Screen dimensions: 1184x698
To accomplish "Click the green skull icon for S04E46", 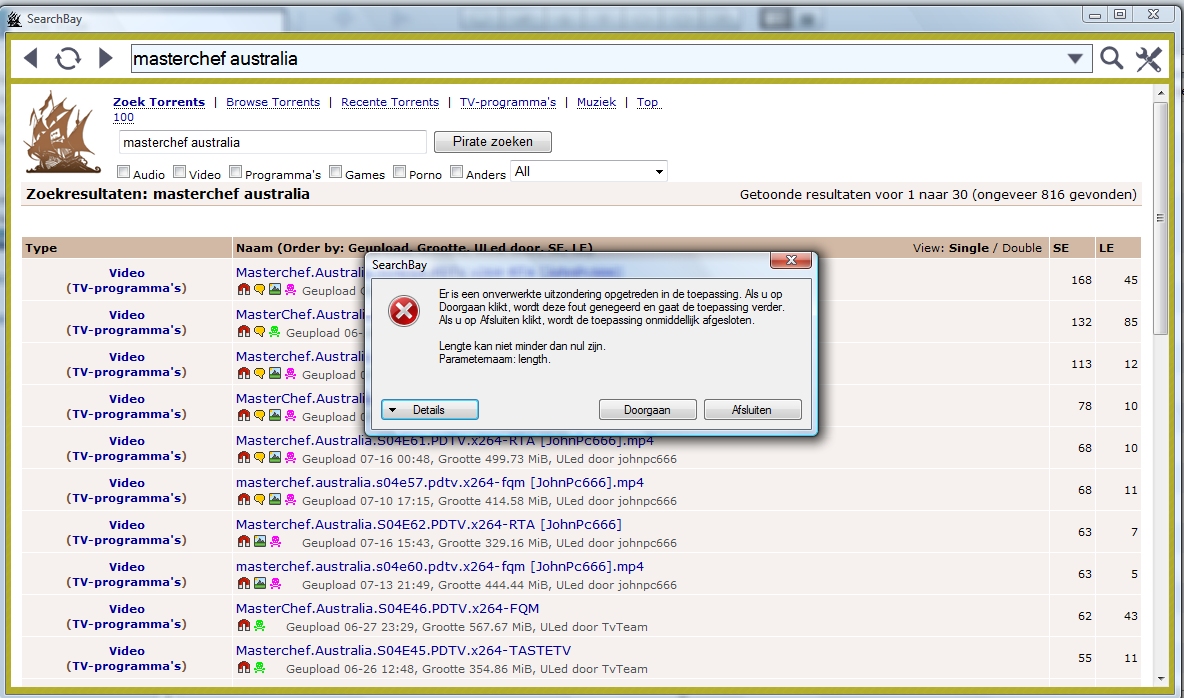I will (259, 625).
